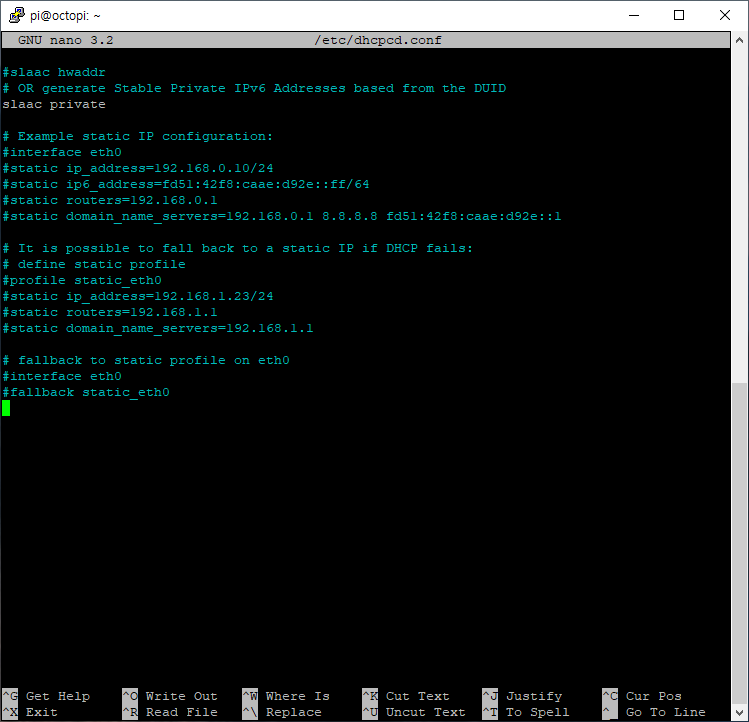
Task: Click 'Justify' shortcut label
Action: pyautogui.click(x=534, y=696)
